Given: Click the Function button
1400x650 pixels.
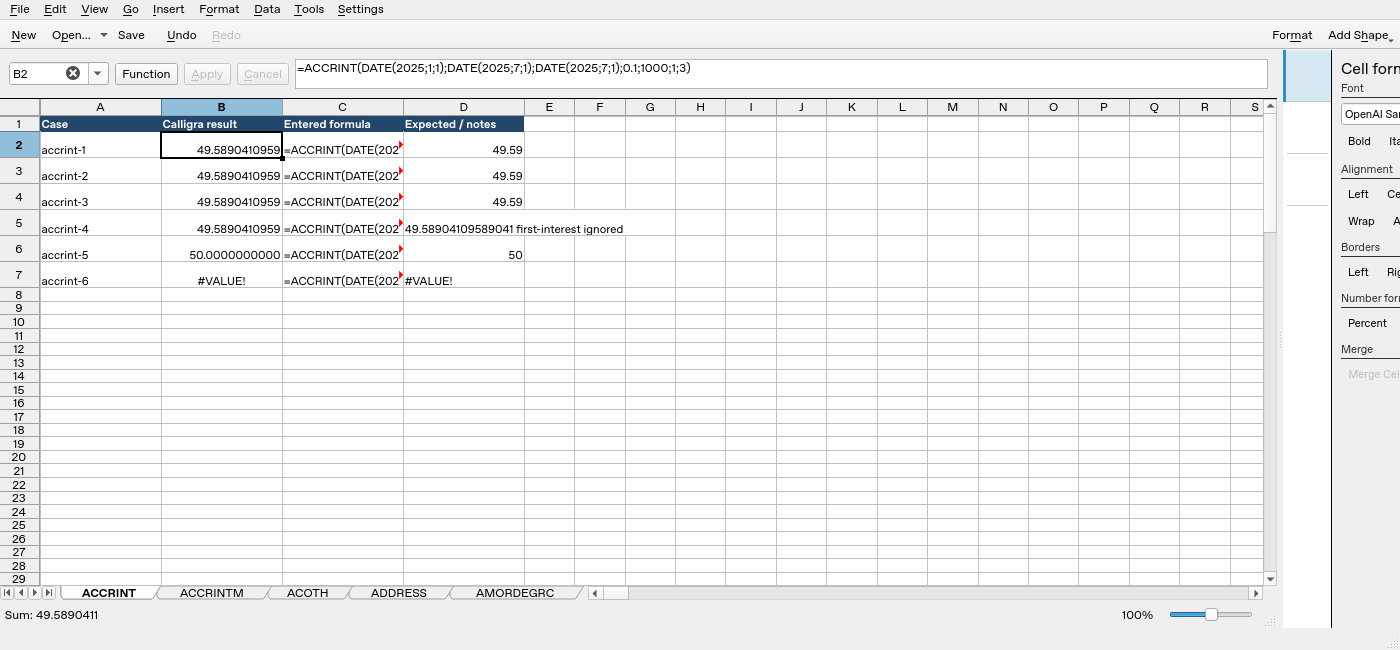Looking at the screenshot, I should tap(147, 74).
